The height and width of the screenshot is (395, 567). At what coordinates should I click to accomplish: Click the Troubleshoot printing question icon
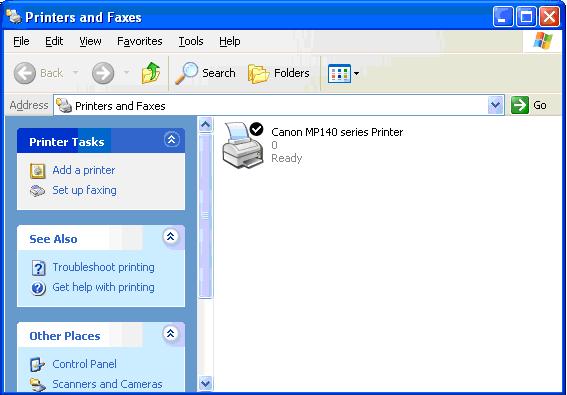38,268
